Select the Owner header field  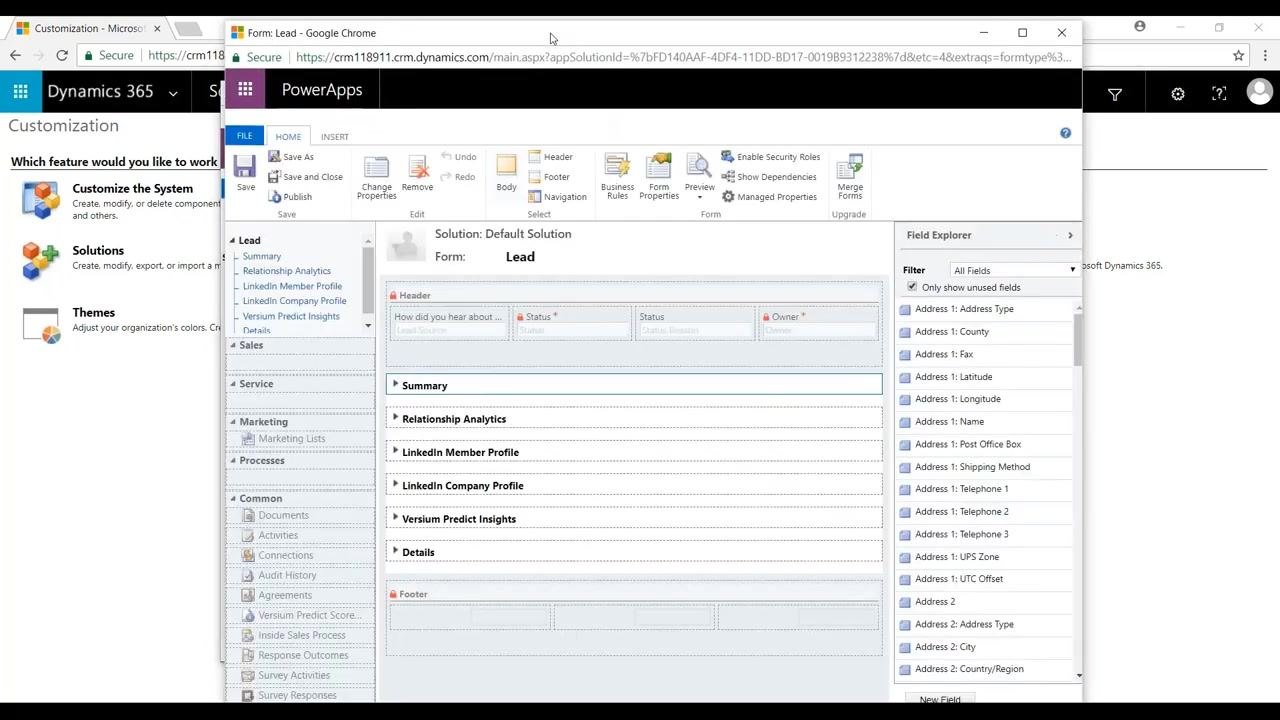[x=819, y=323]
